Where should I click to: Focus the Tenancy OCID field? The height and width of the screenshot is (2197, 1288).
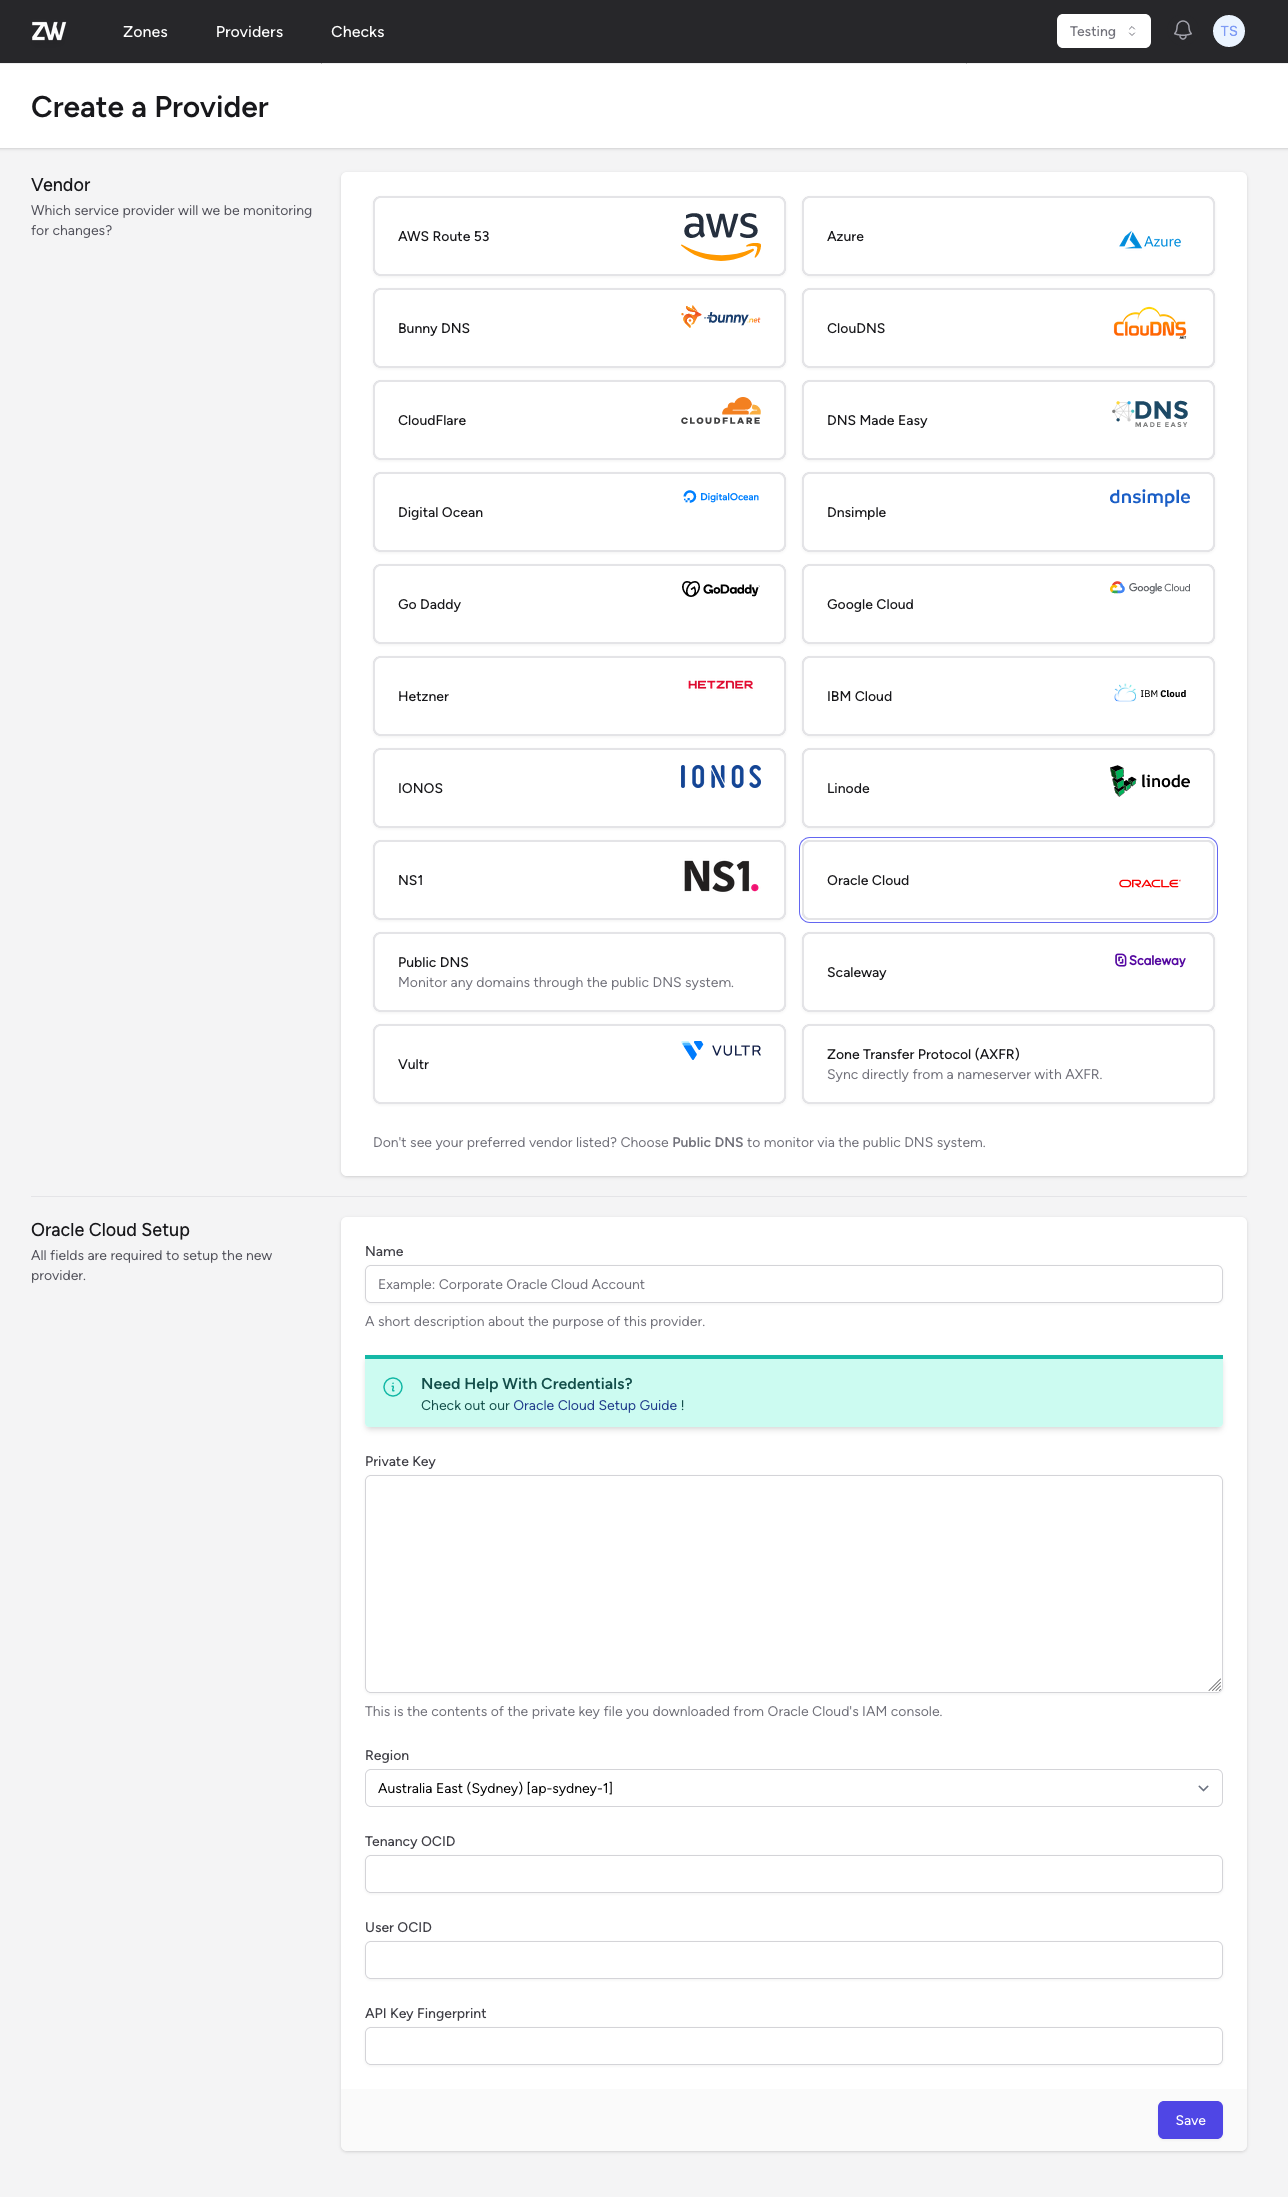(x=793, y=1874)
